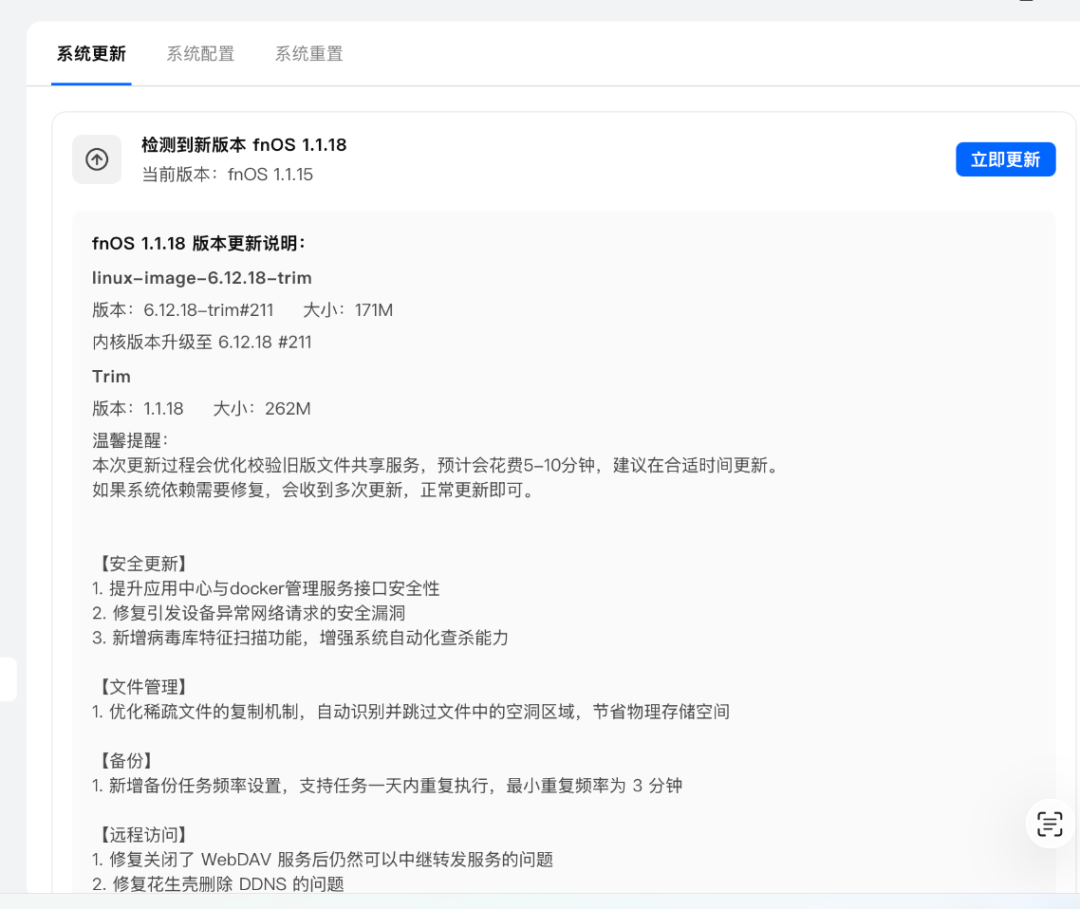The image size is (1080, 909).
Task: Switch to the 系统更新 tab
Action: pos(91,54)
